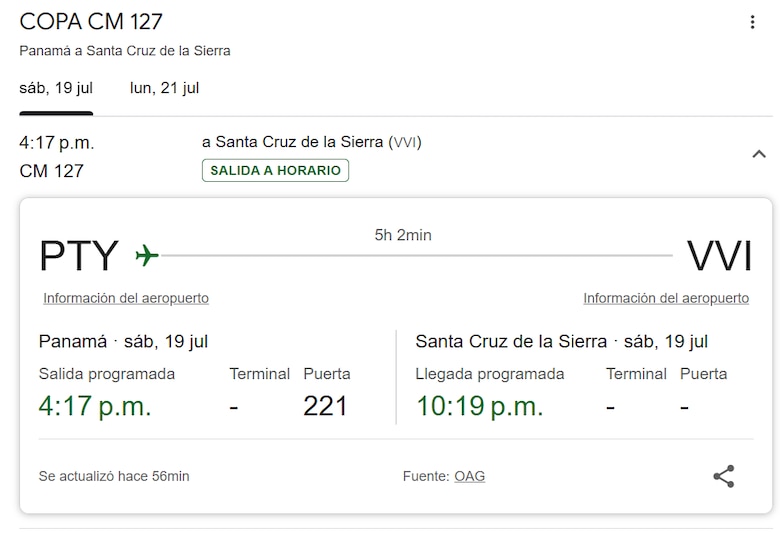
Task: Click the 5h 2min flight duration
Action: [403, 235]
